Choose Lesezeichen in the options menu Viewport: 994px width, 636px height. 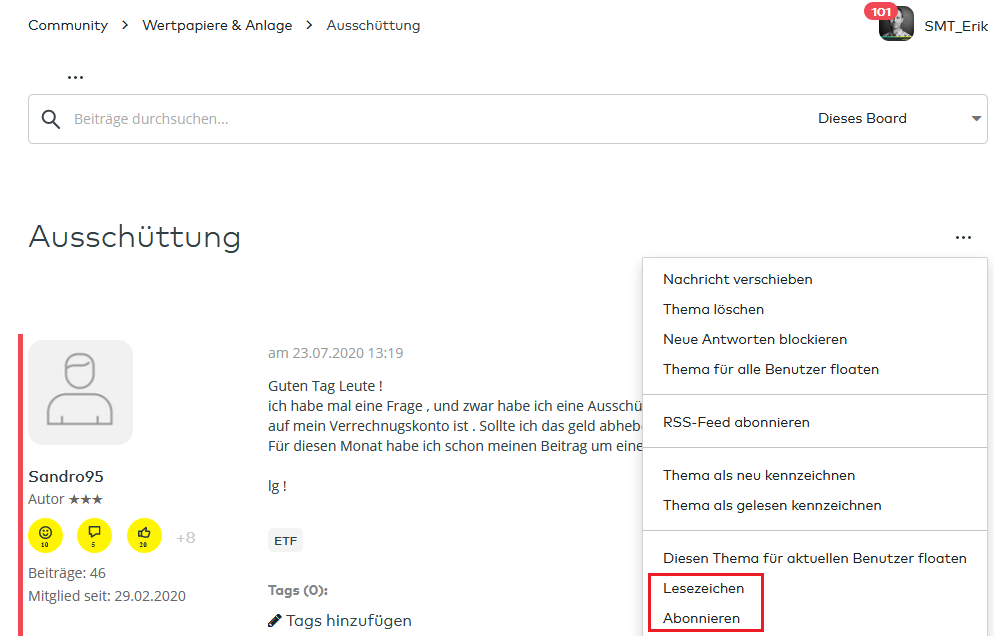[x=703, y=589]
